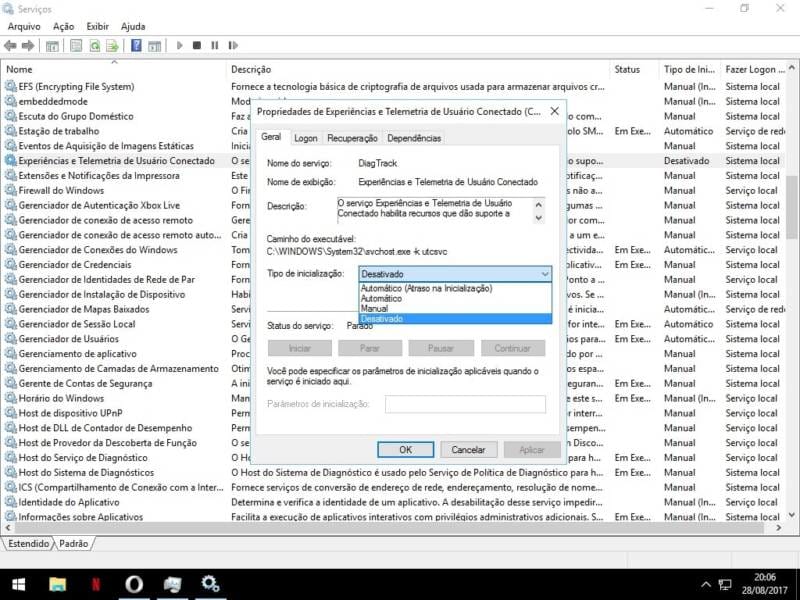Click the Refresh toolbar icon
The height and width of the screenshot is (600, 800).
(95, 46)
